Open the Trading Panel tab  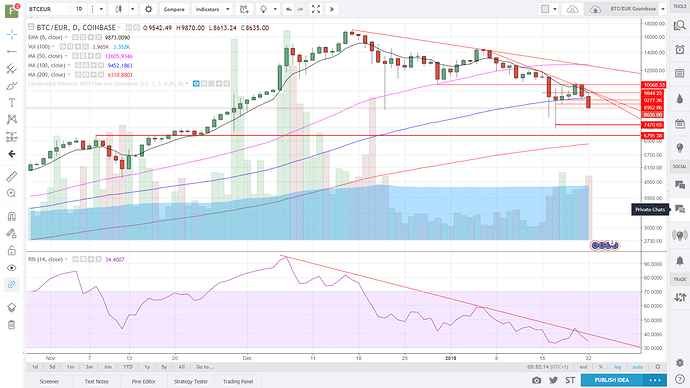(x=238, y=381)
